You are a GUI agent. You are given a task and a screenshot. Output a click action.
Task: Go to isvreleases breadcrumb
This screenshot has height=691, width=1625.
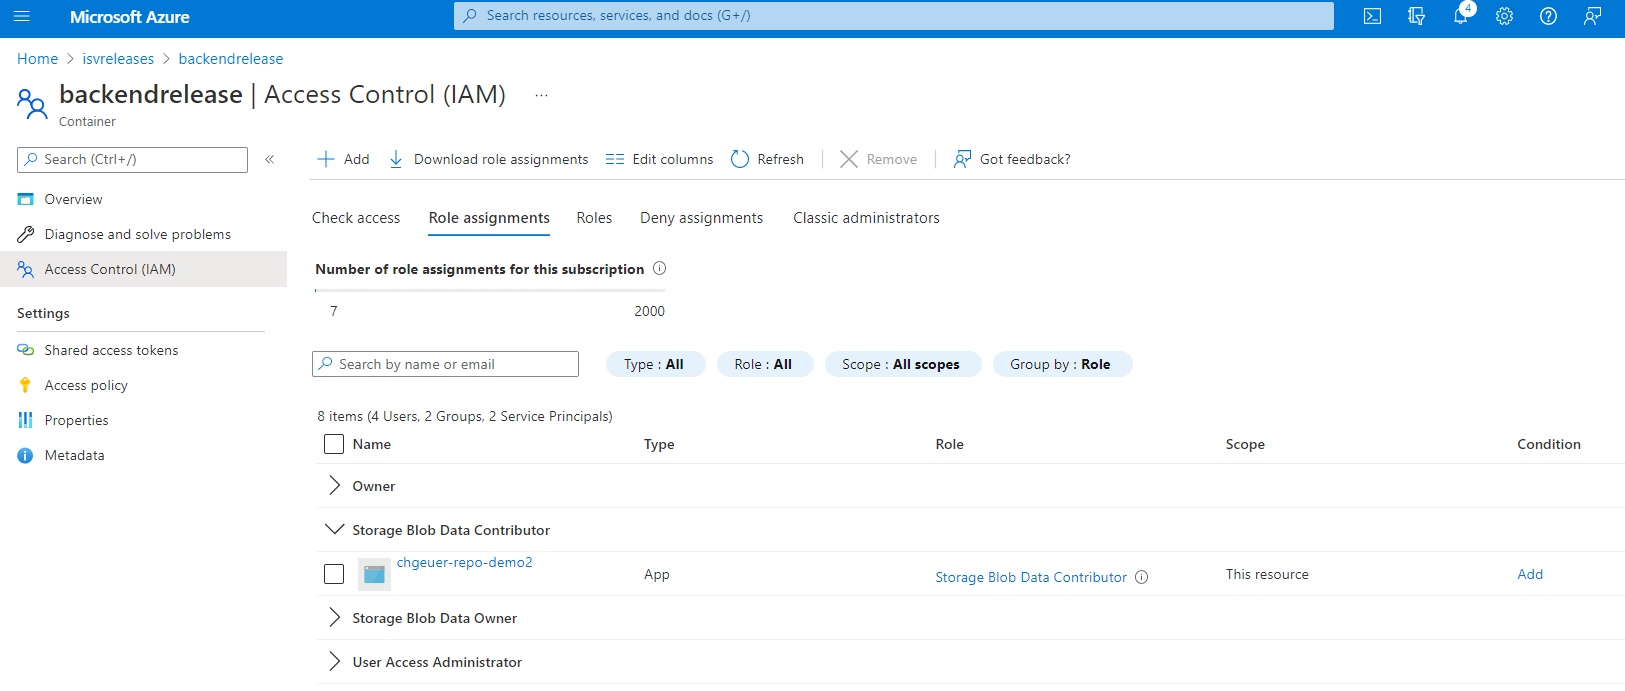coord(118,59)
